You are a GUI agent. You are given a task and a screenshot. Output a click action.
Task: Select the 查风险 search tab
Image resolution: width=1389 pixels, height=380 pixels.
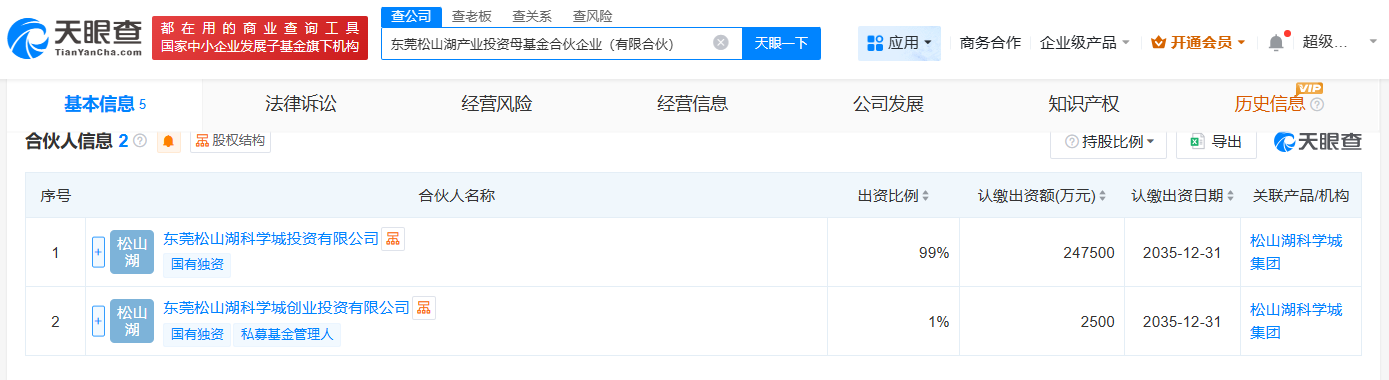tap(592, 16)
